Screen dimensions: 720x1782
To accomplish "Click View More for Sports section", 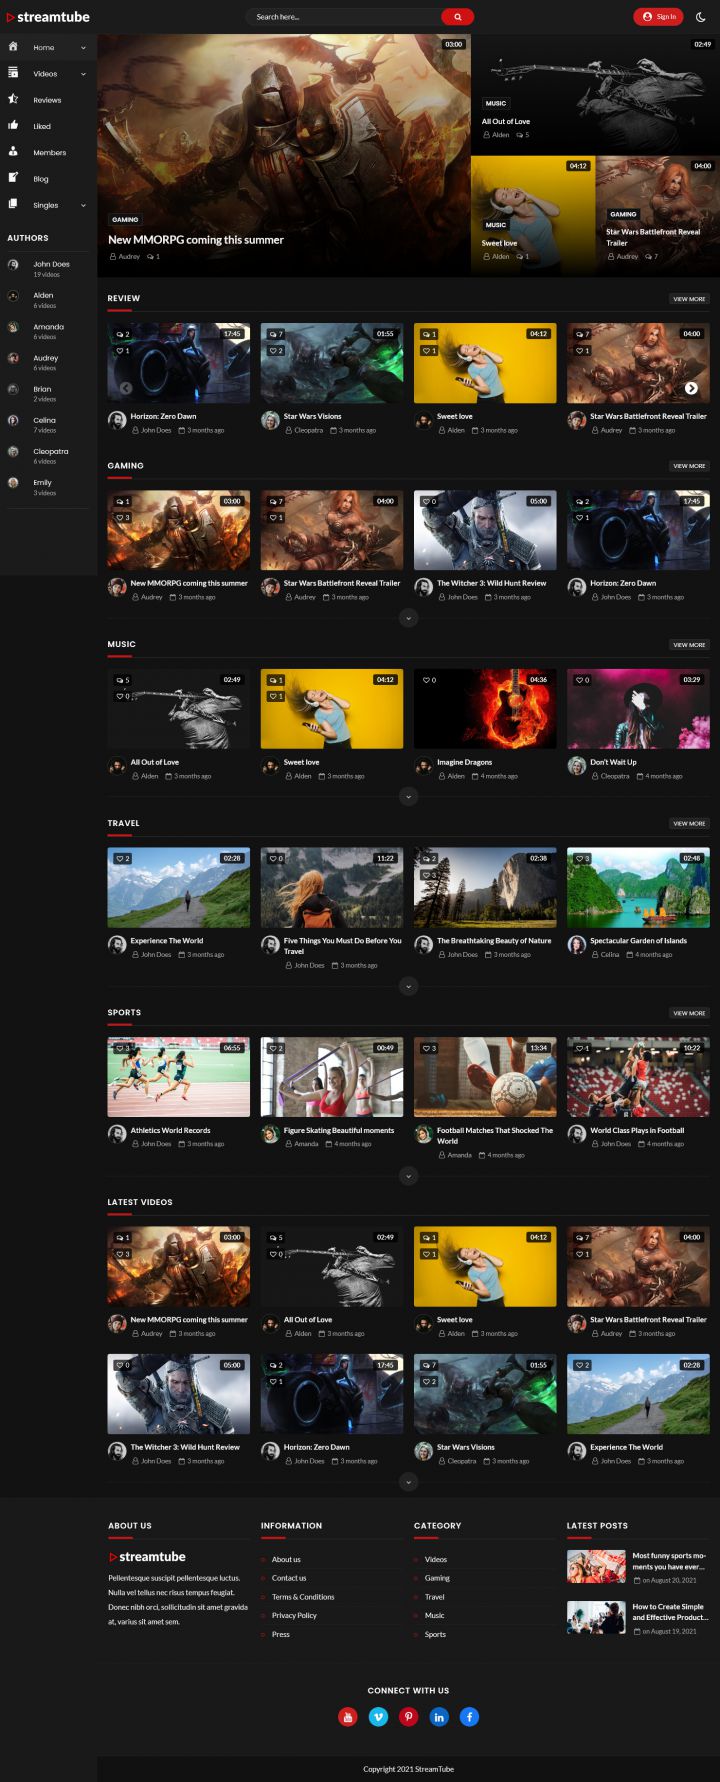I will point(689,1013).
